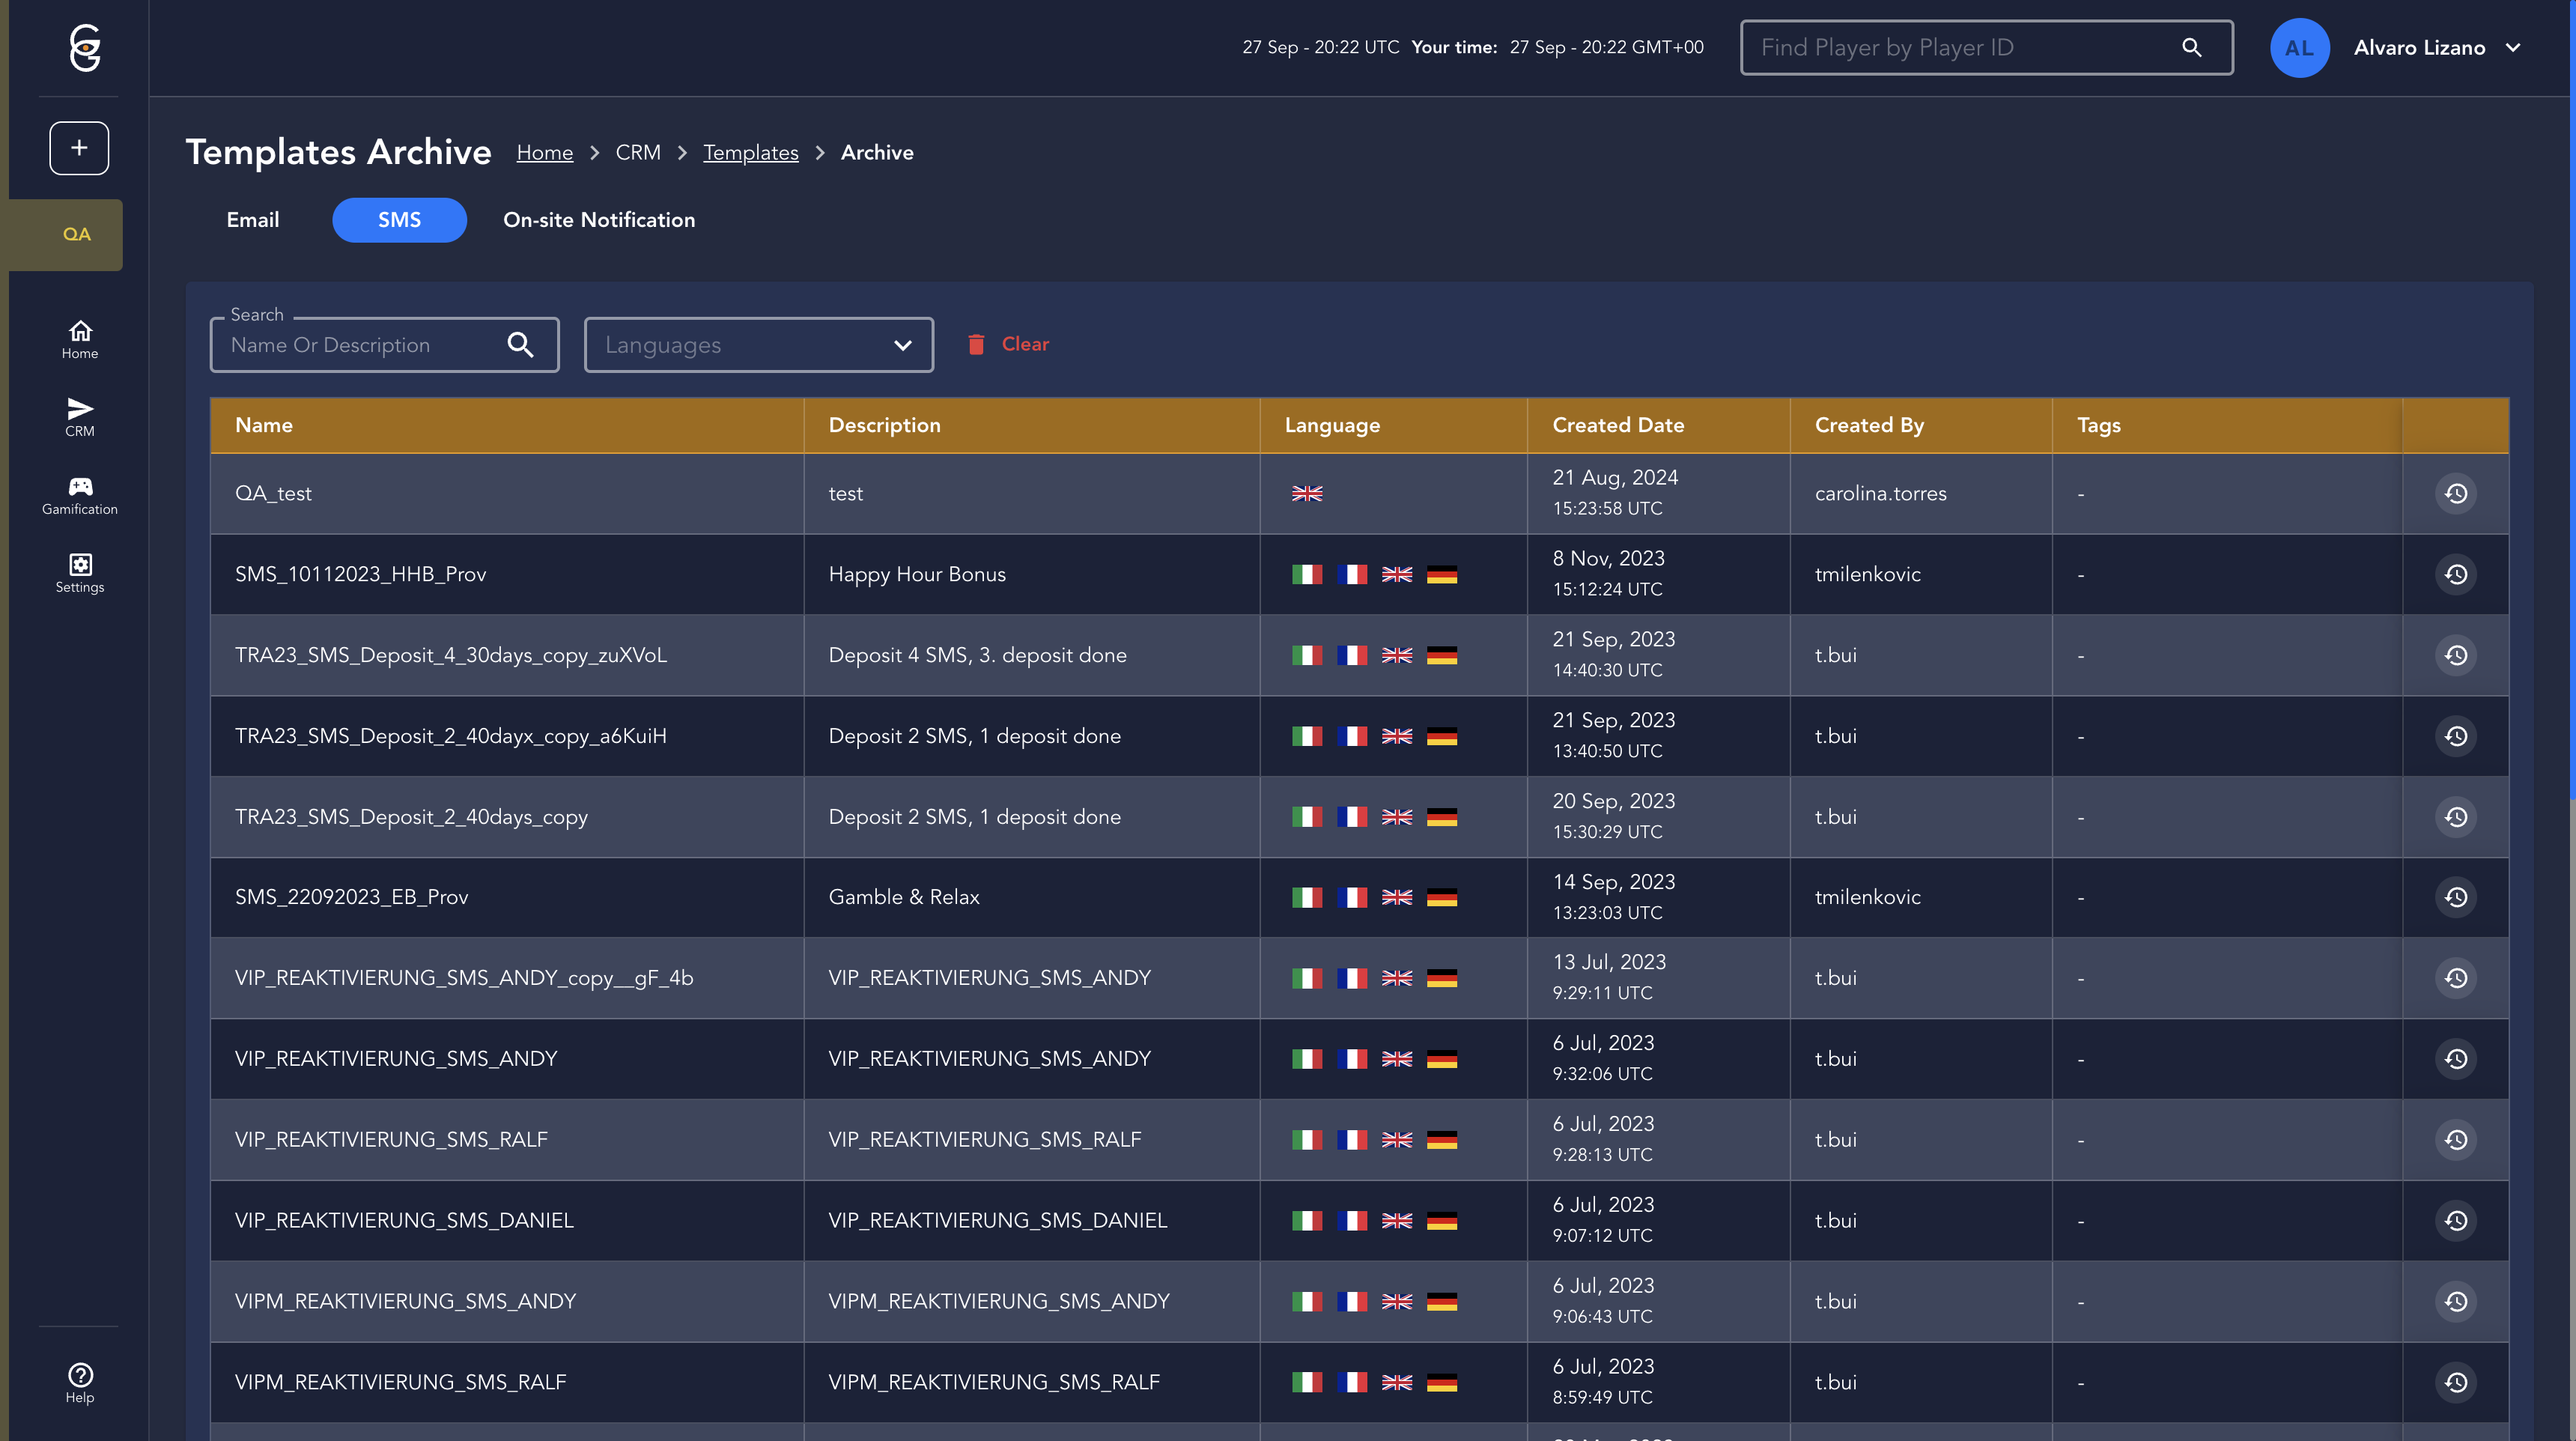Click restore icon for SMS_22092023_EB_Prov
This screenshot has width=2576, height=1441.
pos(2455,897)
